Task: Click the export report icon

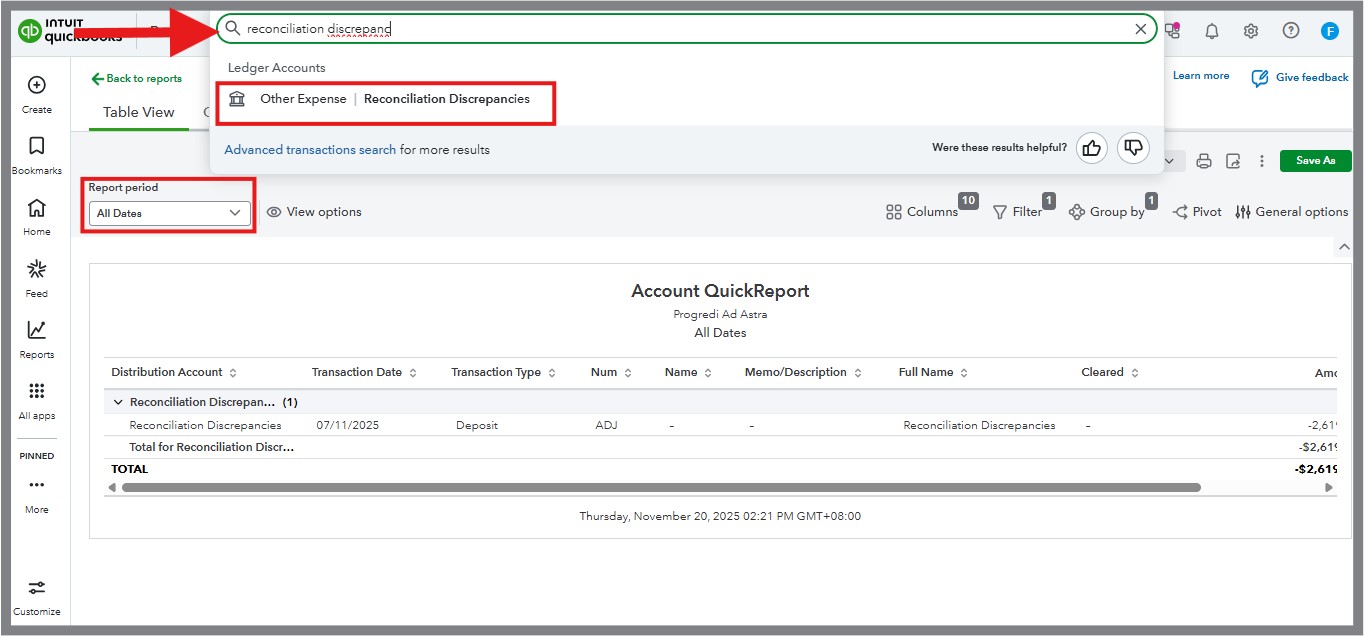Action: click(1233, 161)
